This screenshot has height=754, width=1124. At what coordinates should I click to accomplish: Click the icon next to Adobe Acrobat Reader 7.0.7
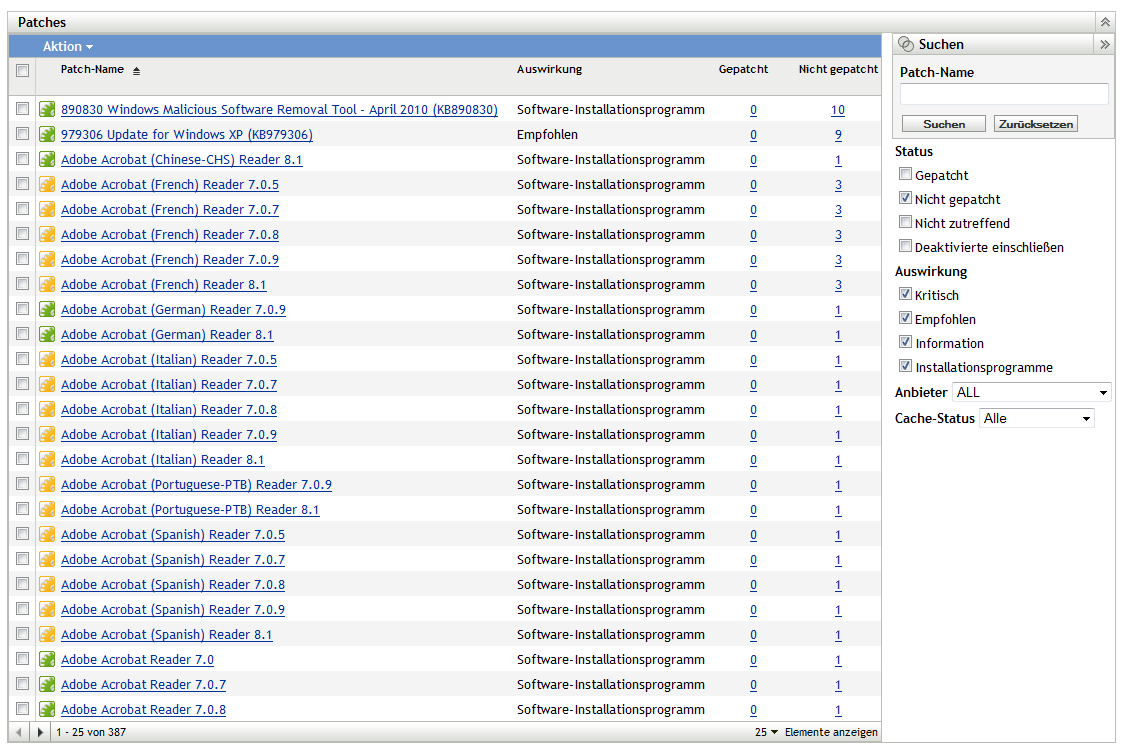click(x=47, y=684)
